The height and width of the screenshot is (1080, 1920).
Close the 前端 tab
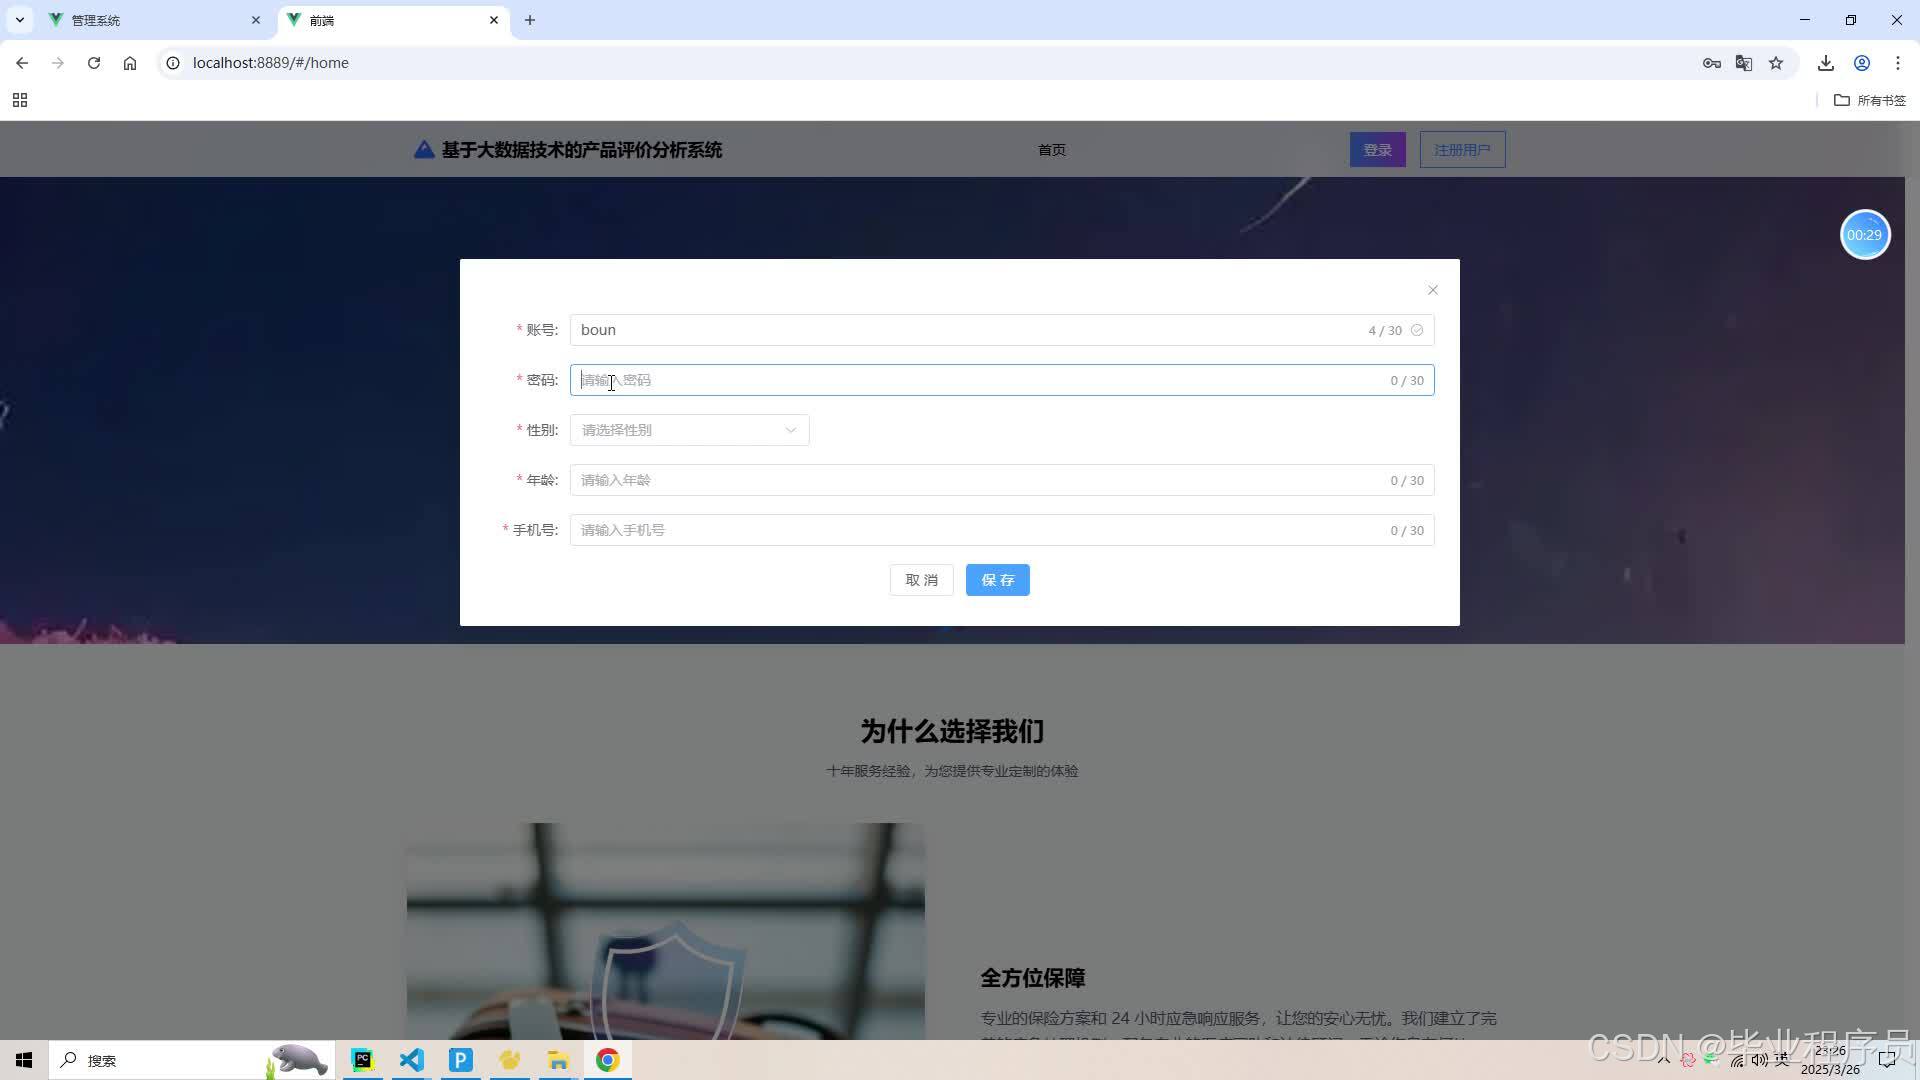click(493, 20)
